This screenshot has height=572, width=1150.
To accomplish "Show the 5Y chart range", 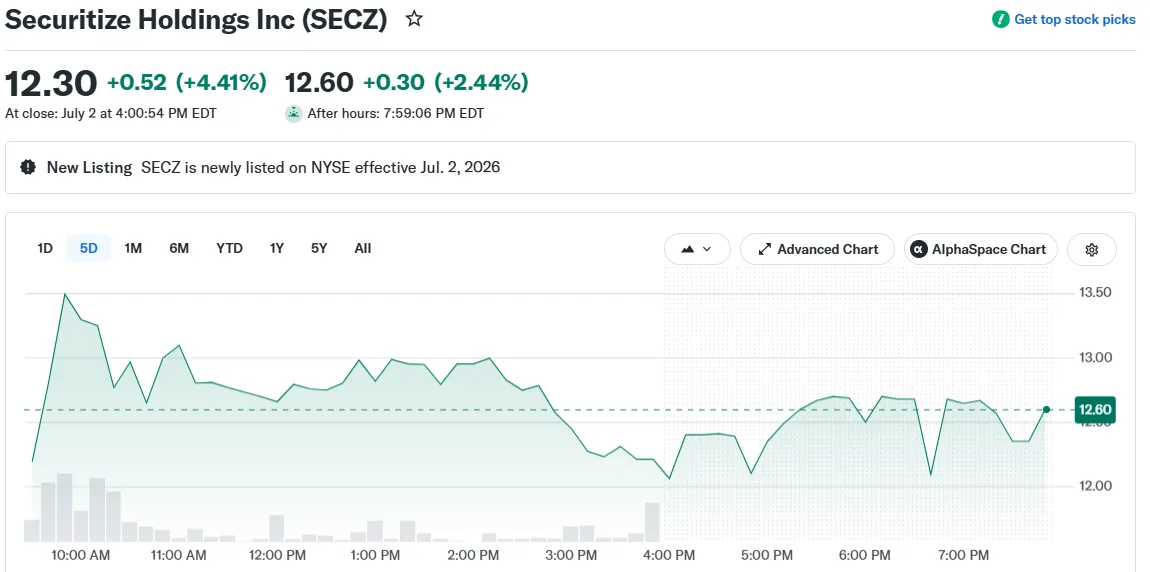I will 319,249.
